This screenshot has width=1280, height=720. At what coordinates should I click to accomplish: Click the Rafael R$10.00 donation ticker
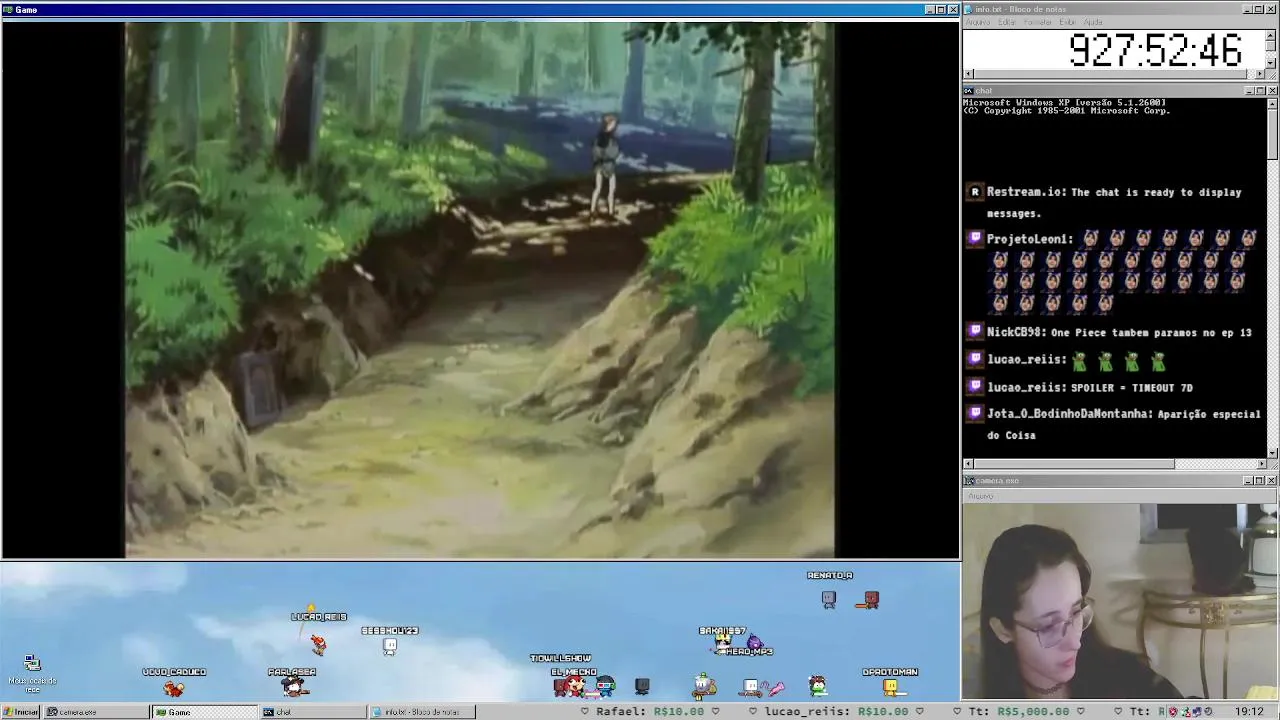point(650,712)
